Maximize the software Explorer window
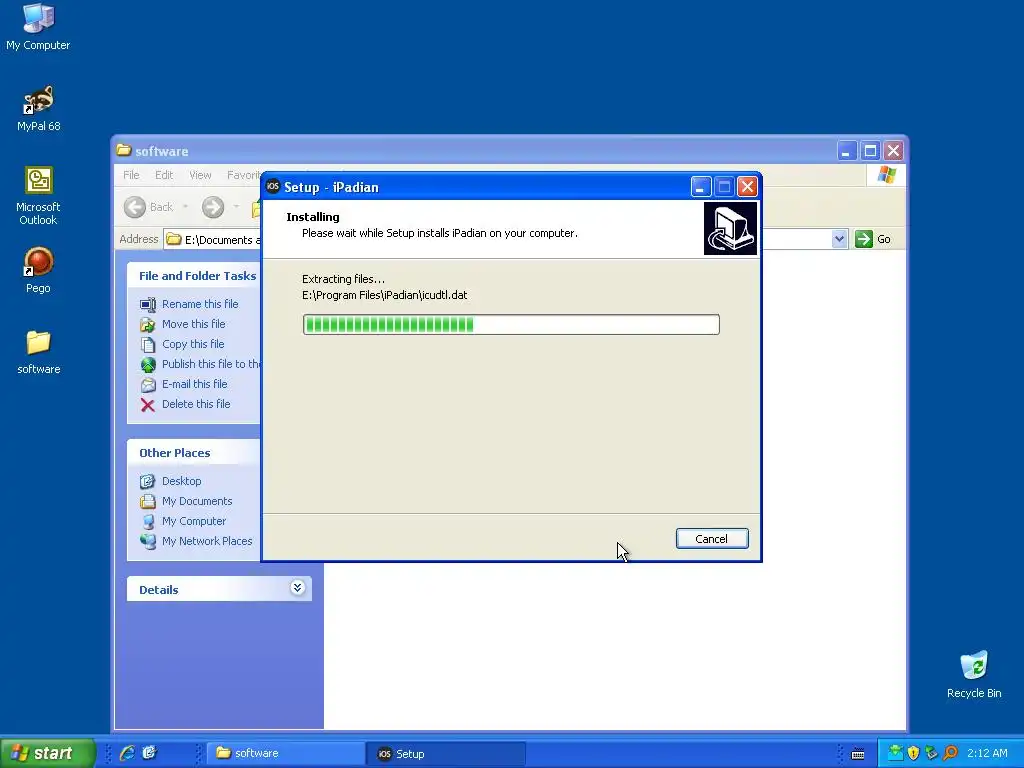Screen dimensions: 1024x768 (x=870, y=151)
